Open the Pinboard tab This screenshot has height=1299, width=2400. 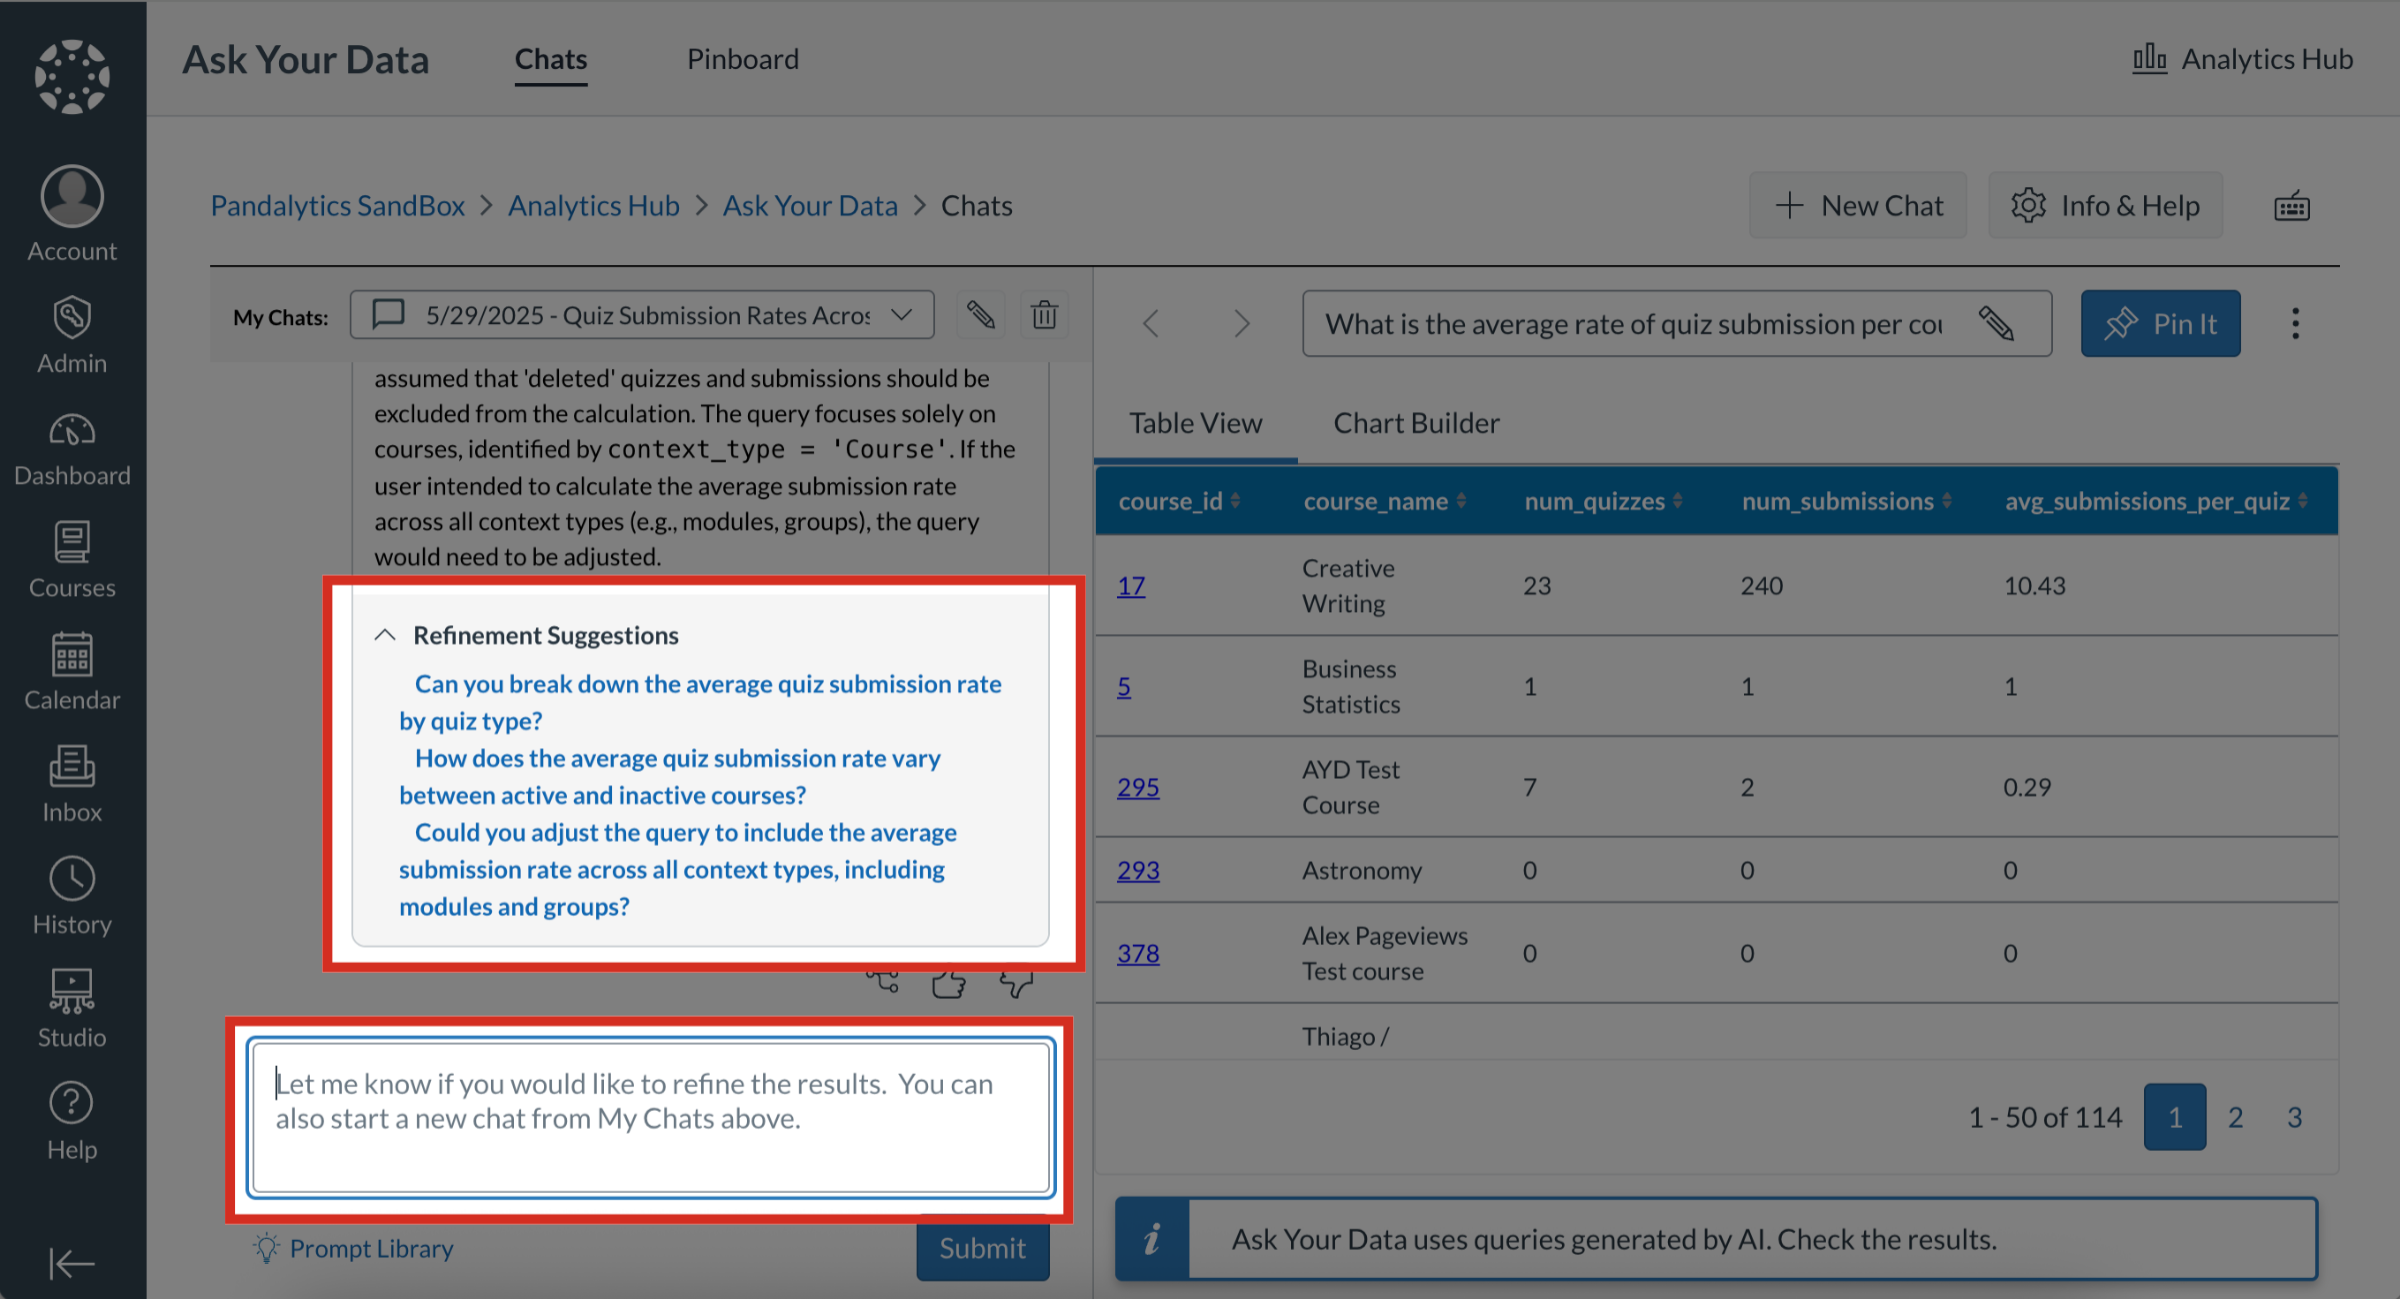point(742,59)
